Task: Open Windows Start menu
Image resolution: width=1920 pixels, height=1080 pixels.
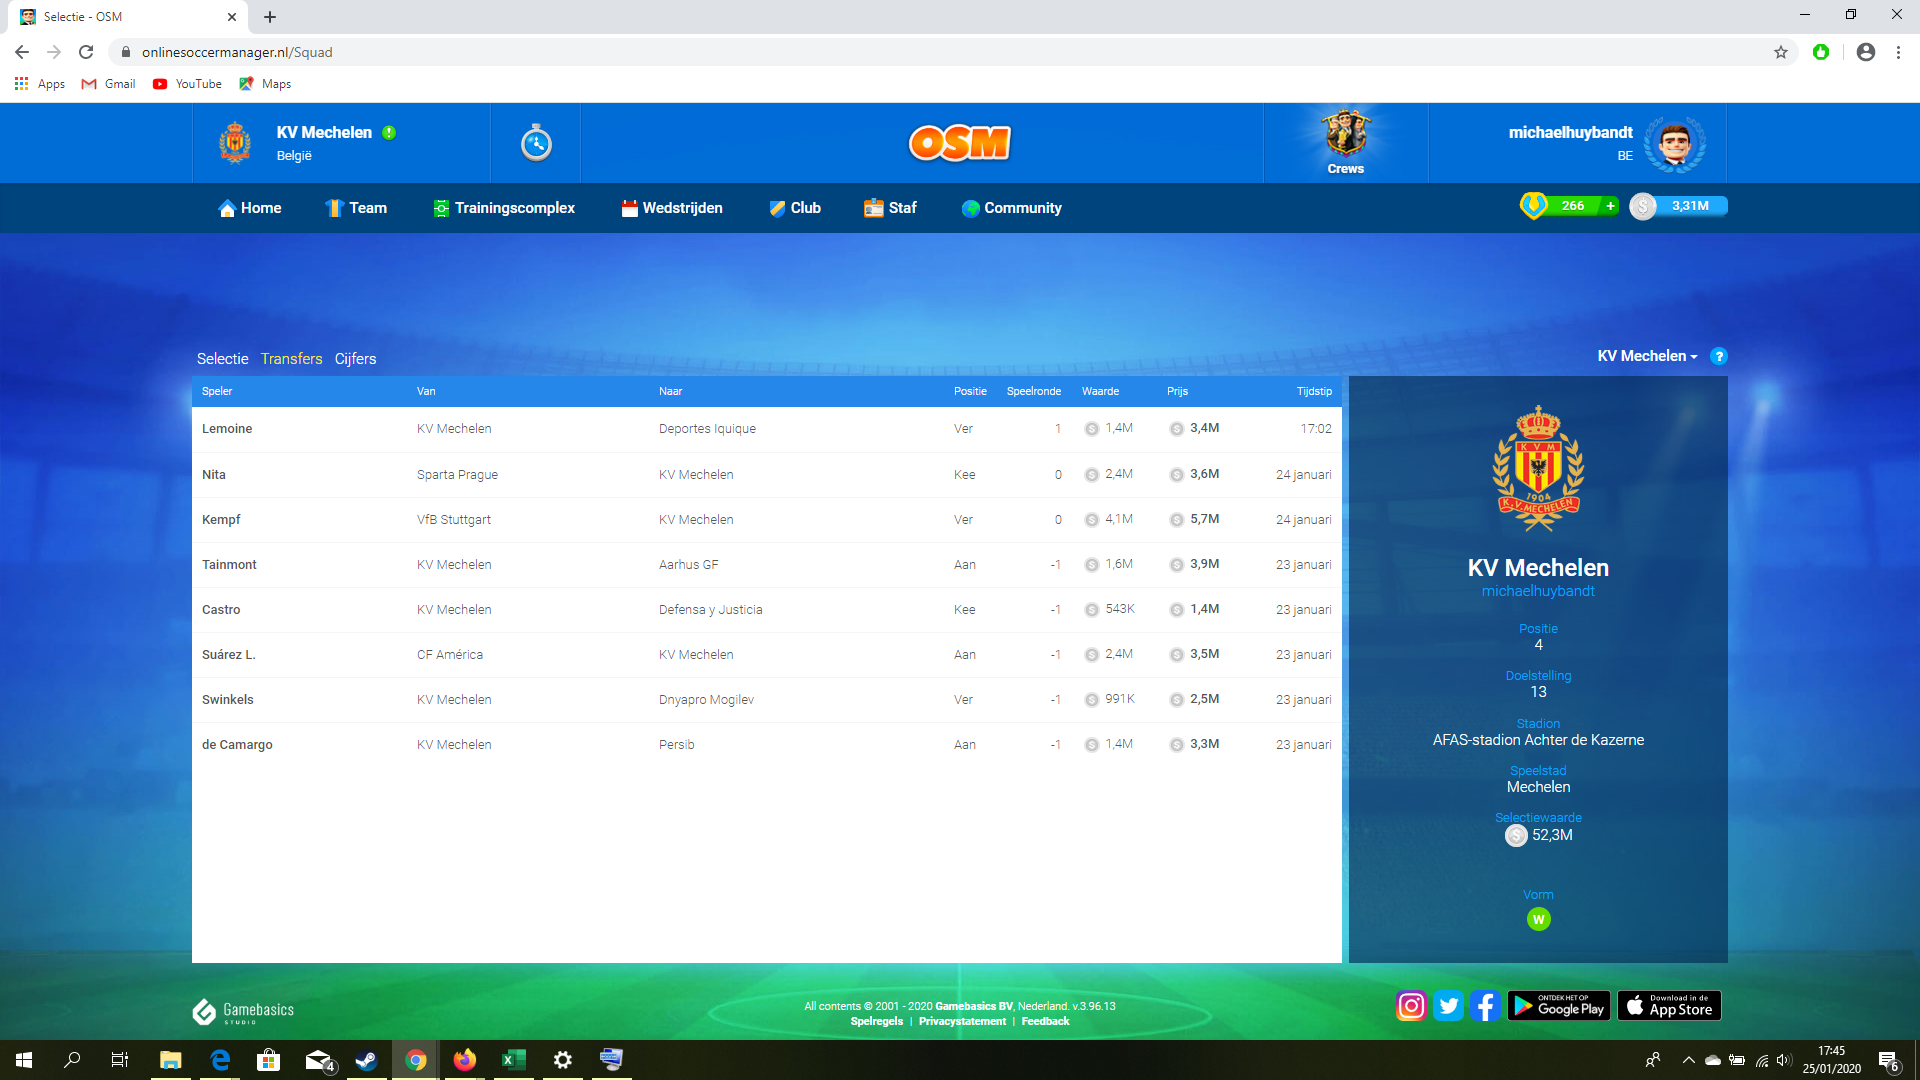Action: tap(24, 1060)
